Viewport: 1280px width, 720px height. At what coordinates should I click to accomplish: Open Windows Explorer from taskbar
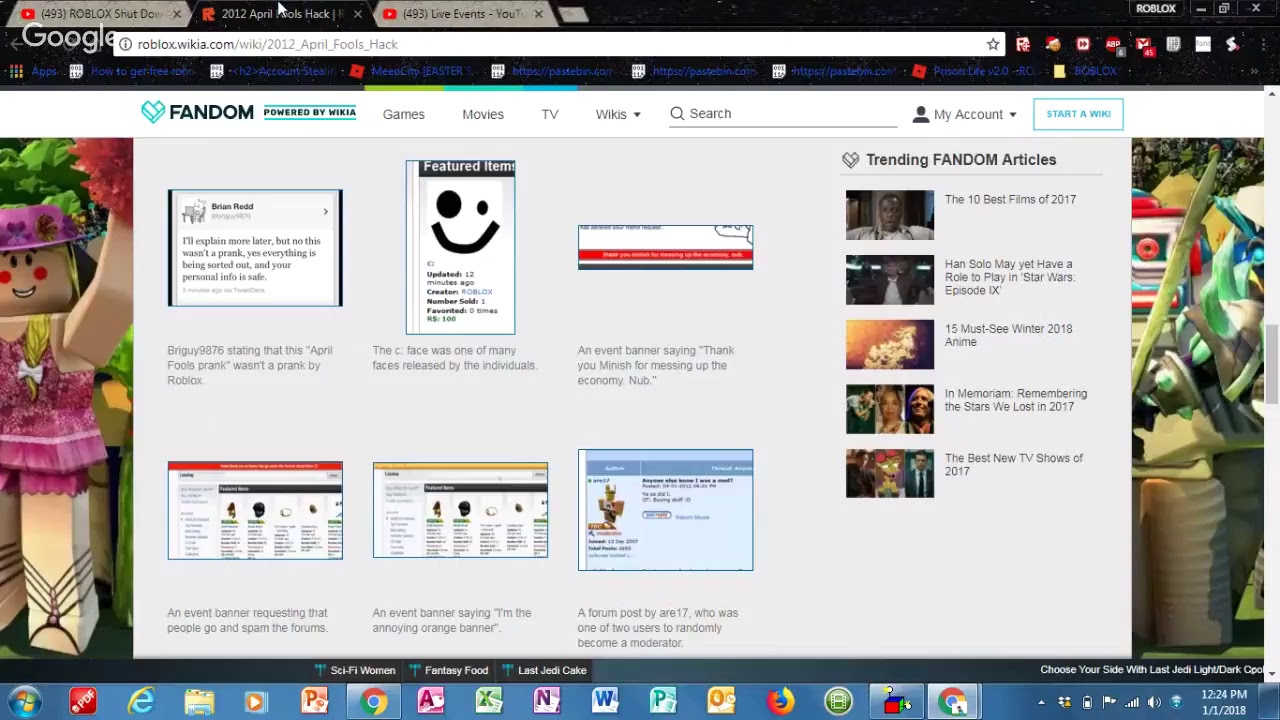click(x=199, y=701)
